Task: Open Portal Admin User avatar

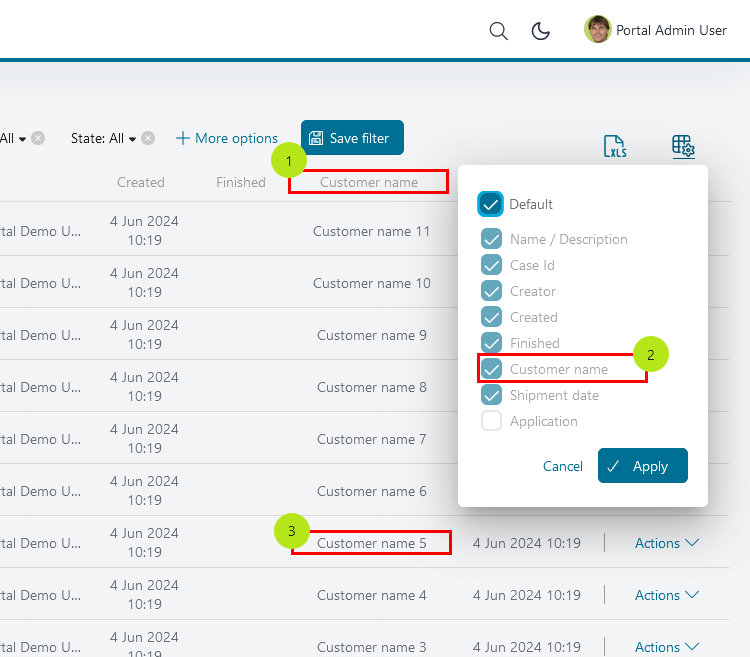Action: coord(597,29)
